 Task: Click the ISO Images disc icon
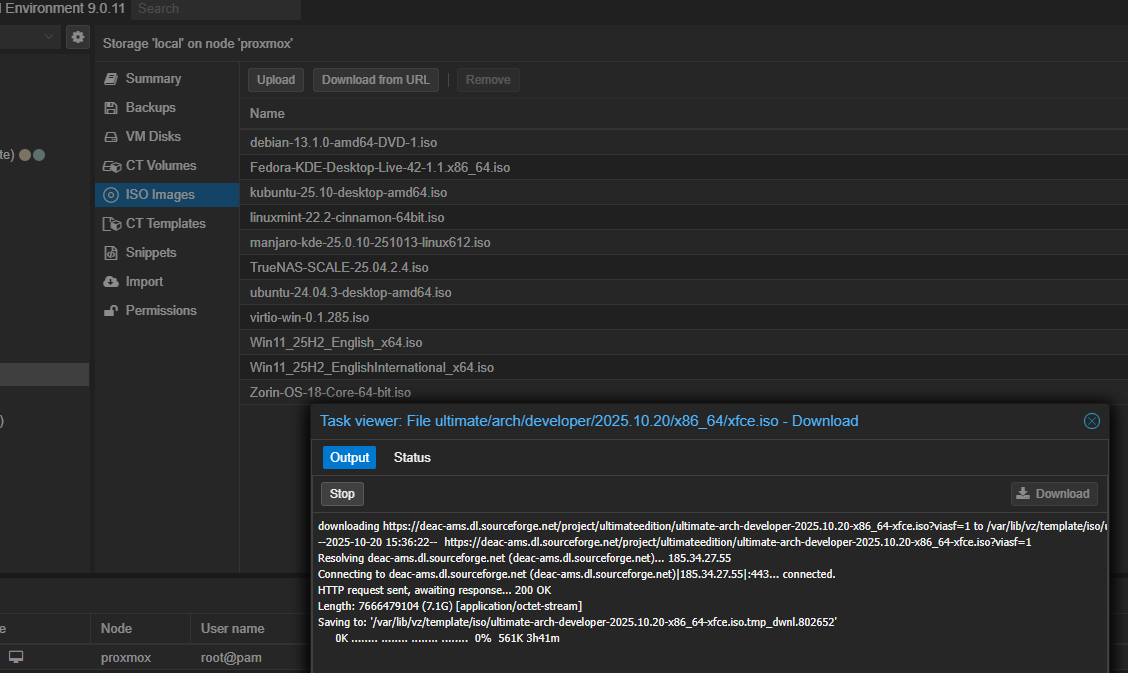point(111,195)
